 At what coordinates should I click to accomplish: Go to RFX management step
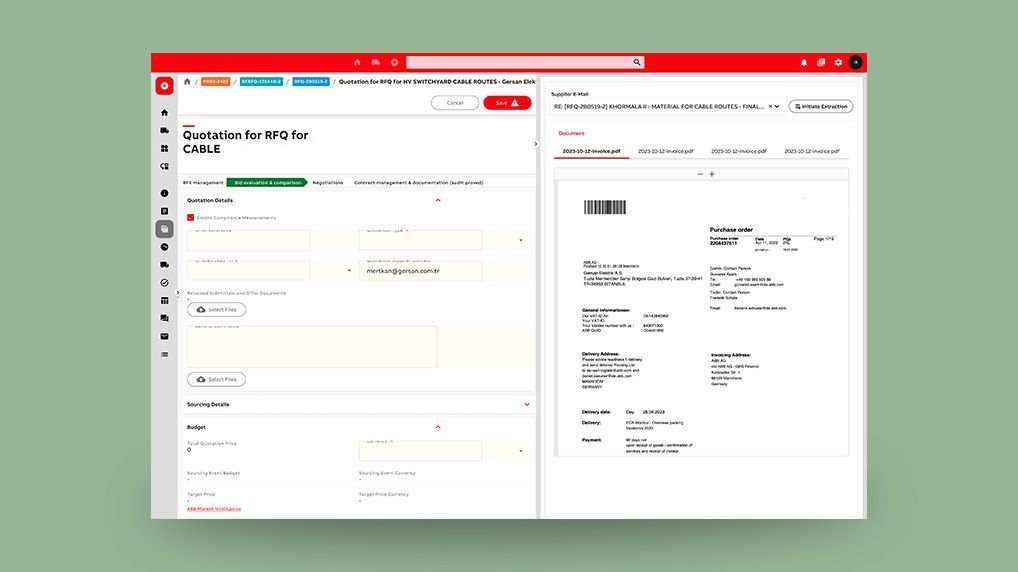click(203, 182)
